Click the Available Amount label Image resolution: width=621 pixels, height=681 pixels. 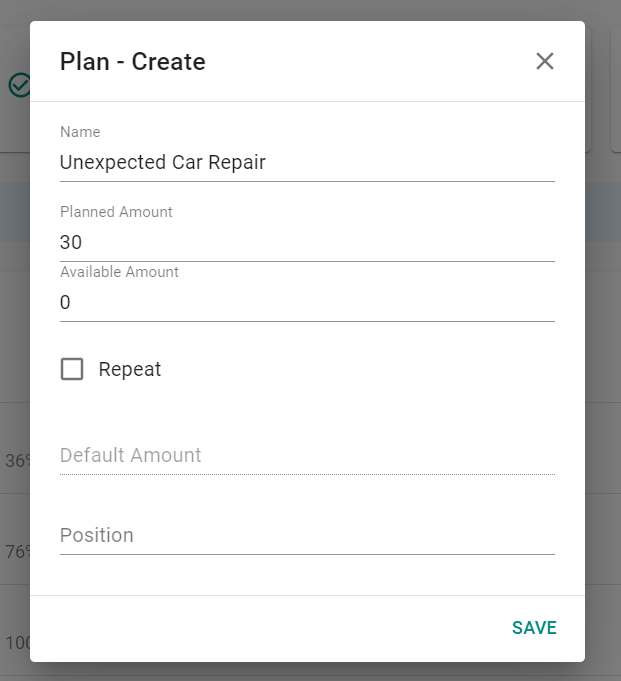[x=119, y=272]
